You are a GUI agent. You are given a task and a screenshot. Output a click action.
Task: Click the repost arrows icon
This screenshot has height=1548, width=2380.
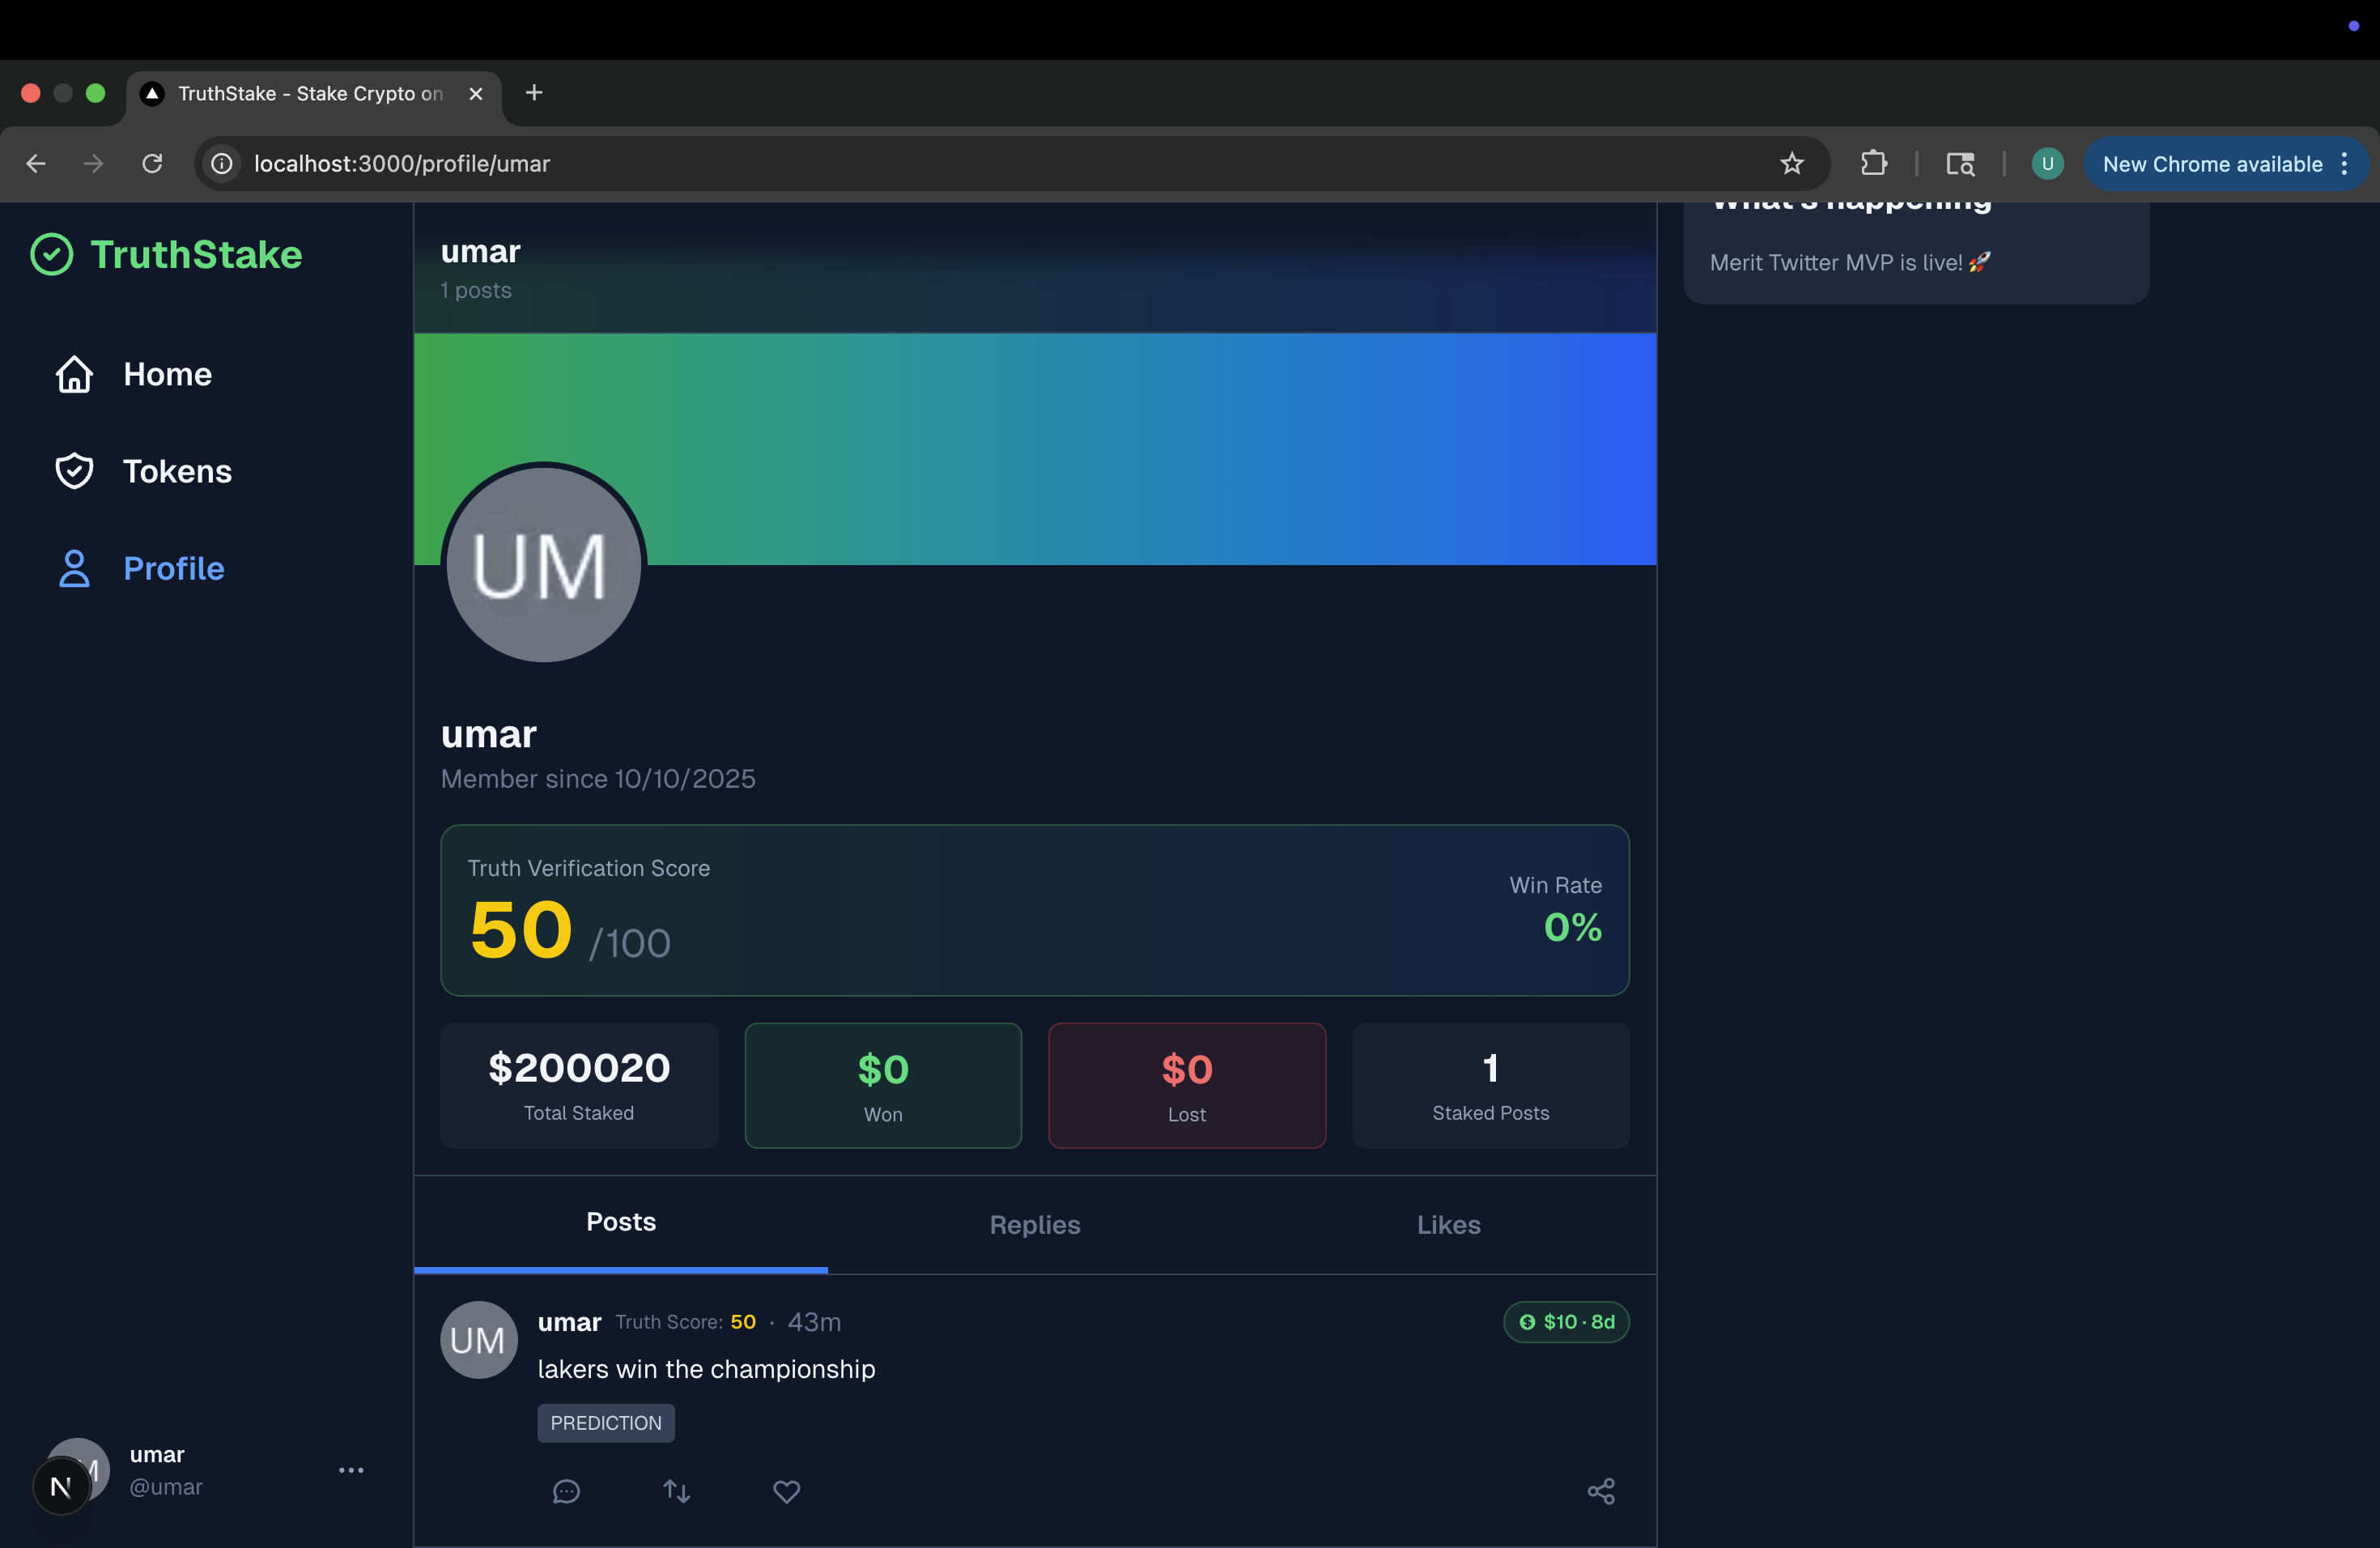coord(677,1491)
